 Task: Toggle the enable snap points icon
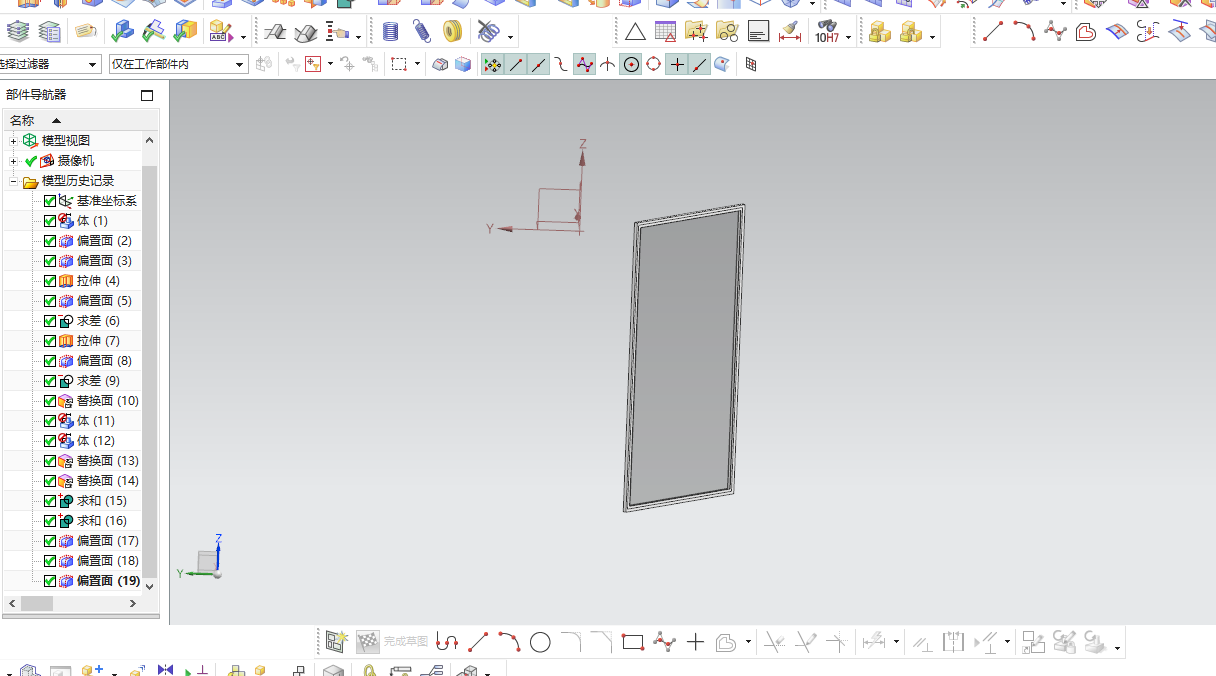493,65
